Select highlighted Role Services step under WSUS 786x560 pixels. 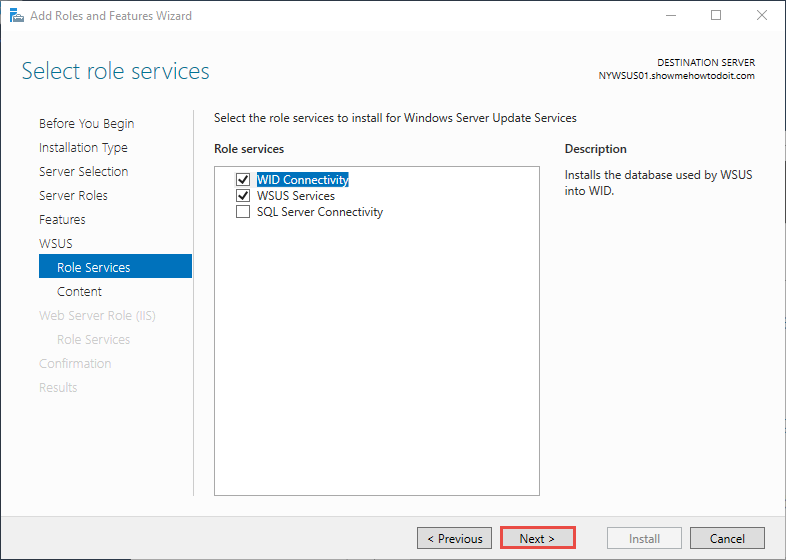point(115,266)
